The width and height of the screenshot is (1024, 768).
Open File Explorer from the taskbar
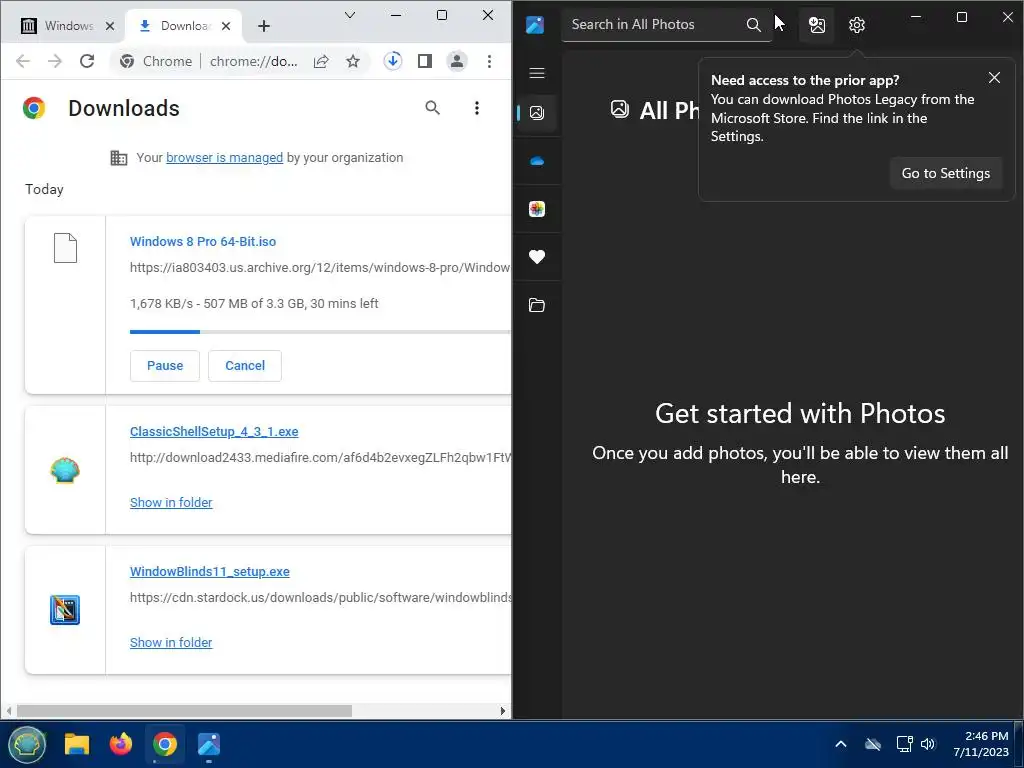click(76, 744)
